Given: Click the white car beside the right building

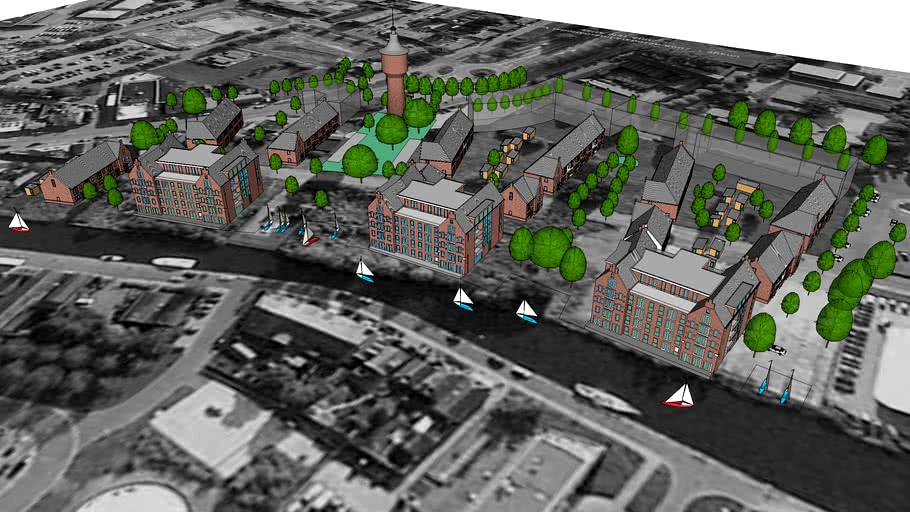Looking at the screenshot, I should (x=777, y=349).
